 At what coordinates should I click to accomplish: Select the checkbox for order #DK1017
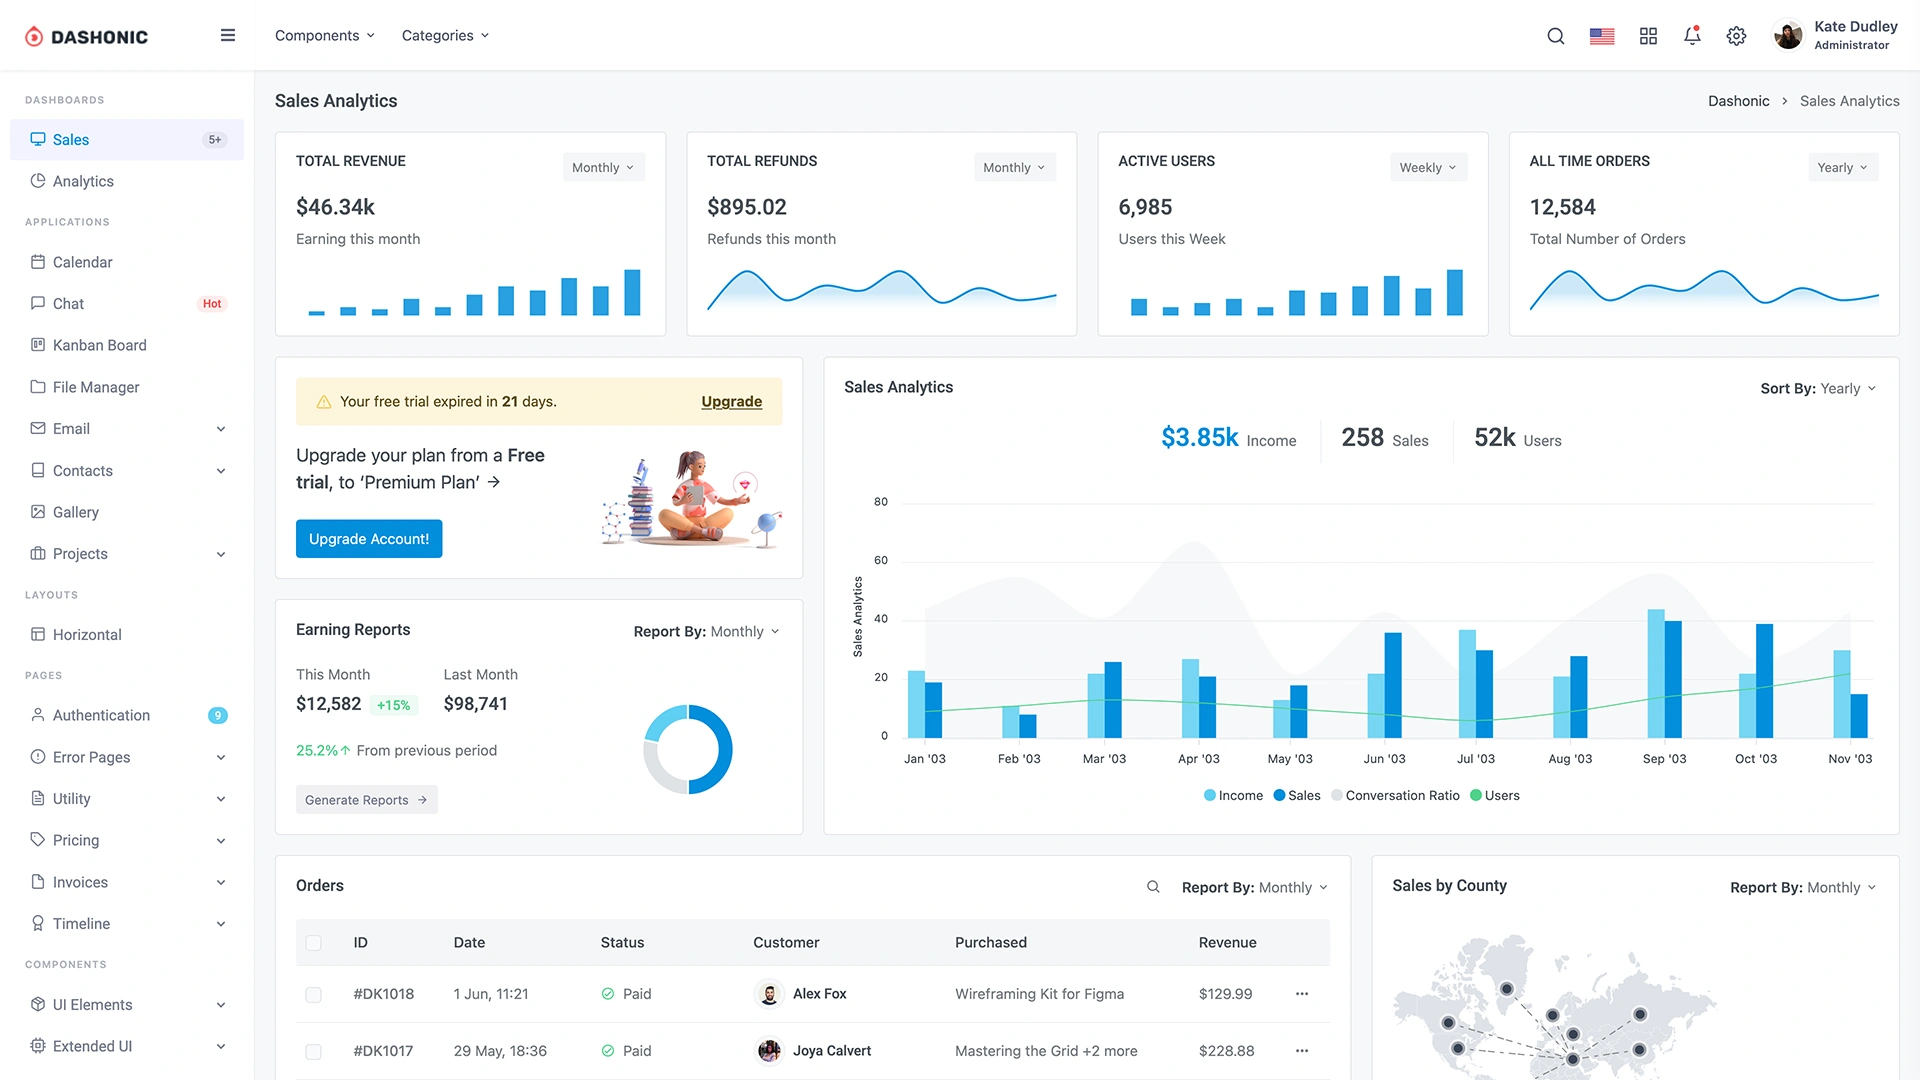pyautogui.click(x=315, y=1051)
